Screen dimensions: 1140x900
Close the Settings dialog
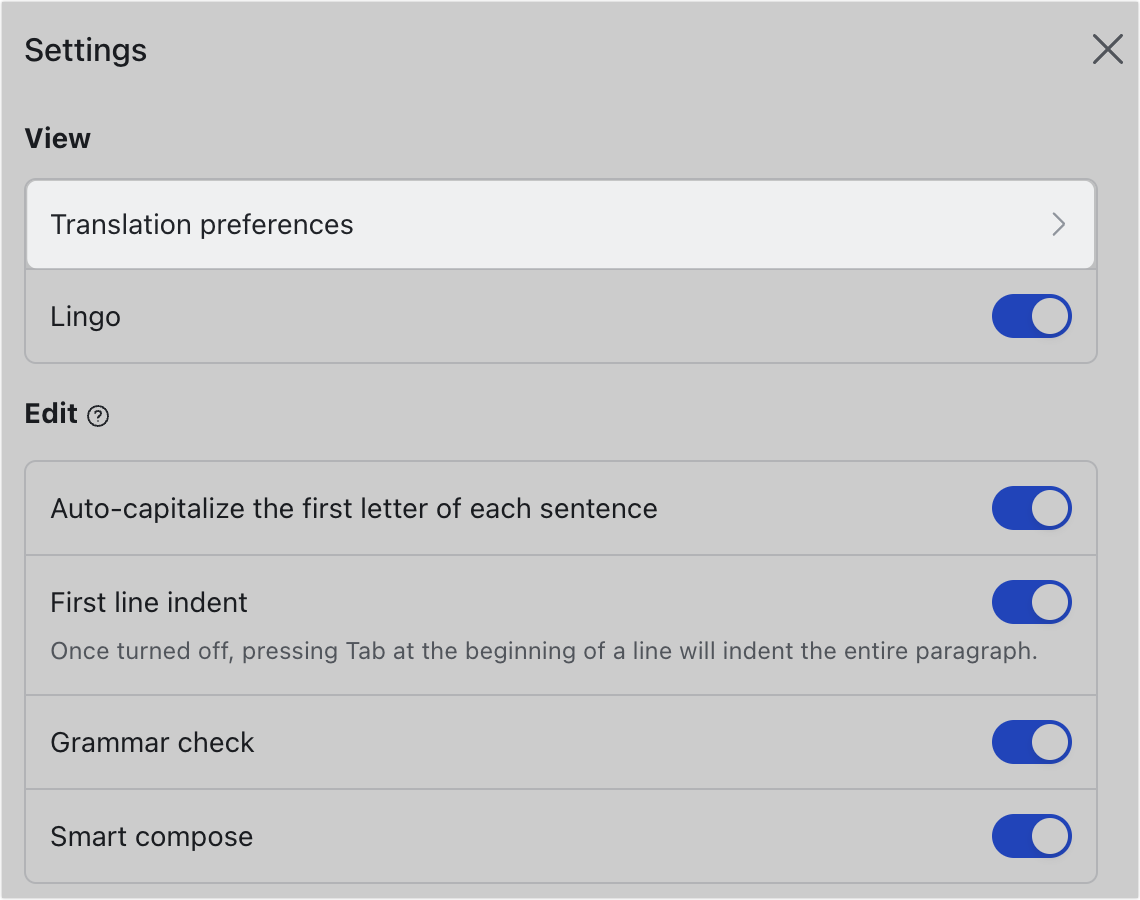pos(1107,49)
